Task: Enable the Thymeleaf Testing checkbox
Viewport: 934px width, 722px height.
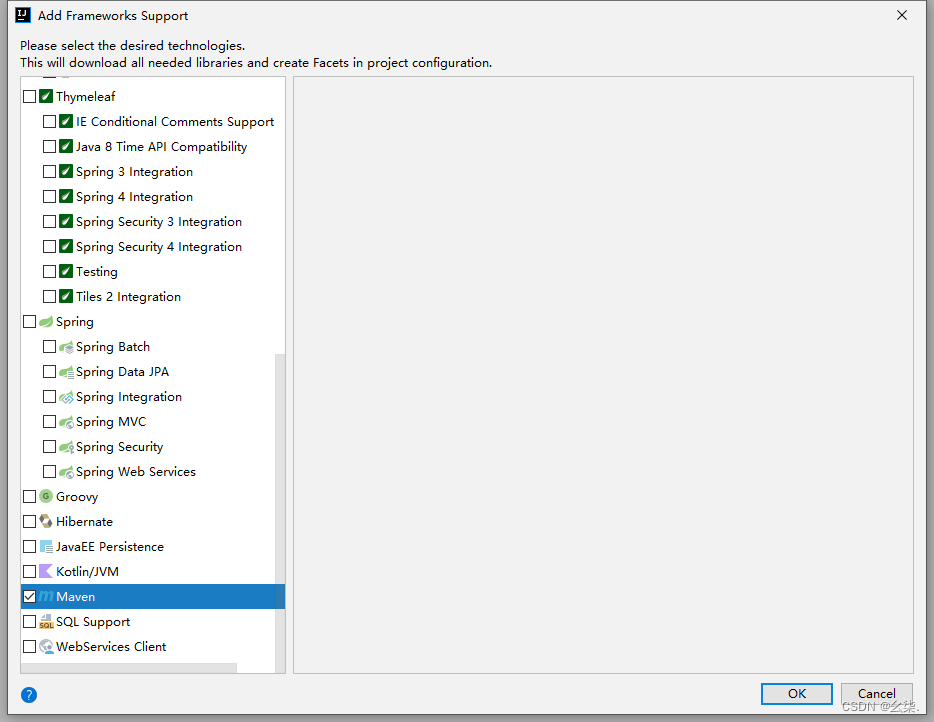Action: [x=49, y=272]
